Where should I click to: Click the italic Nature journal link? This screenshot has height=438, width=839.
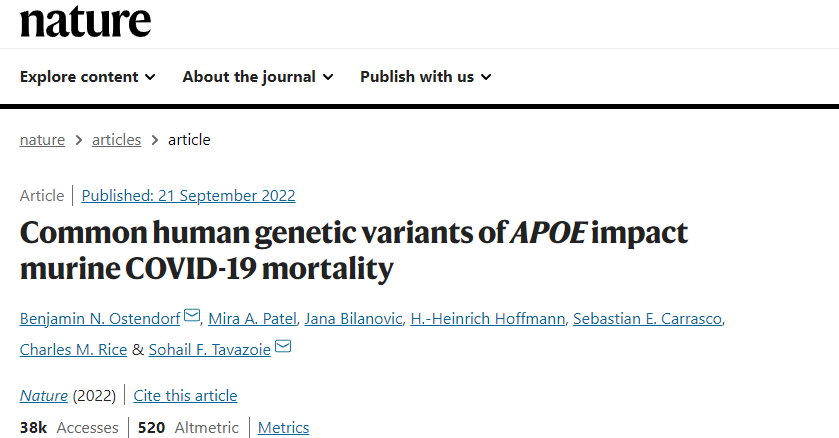[x=44, y=396]
